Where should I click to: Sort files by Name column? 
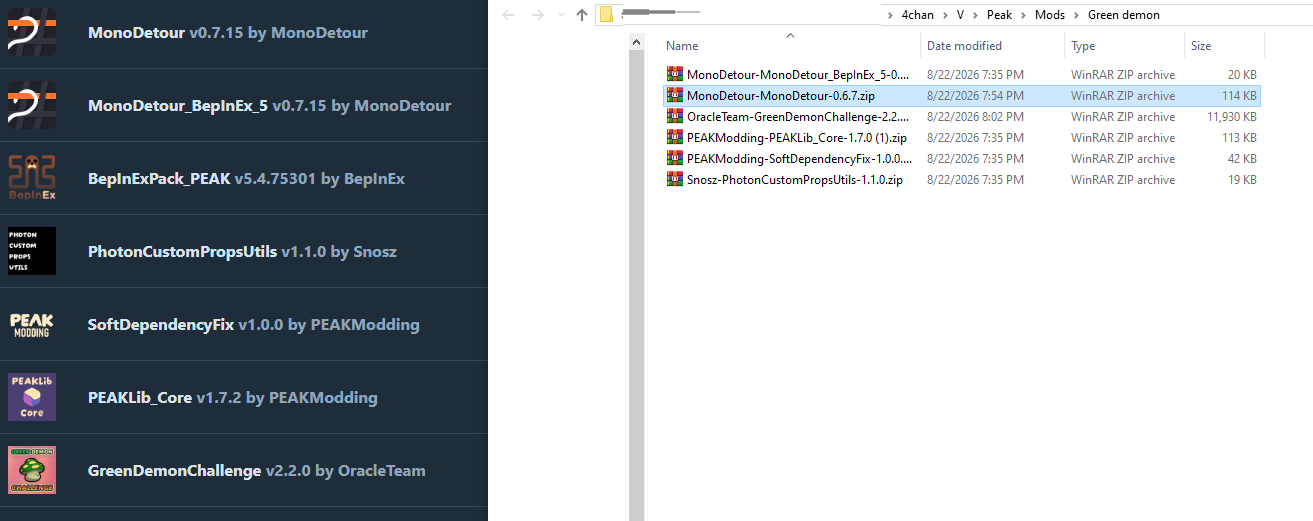[790, 46]
